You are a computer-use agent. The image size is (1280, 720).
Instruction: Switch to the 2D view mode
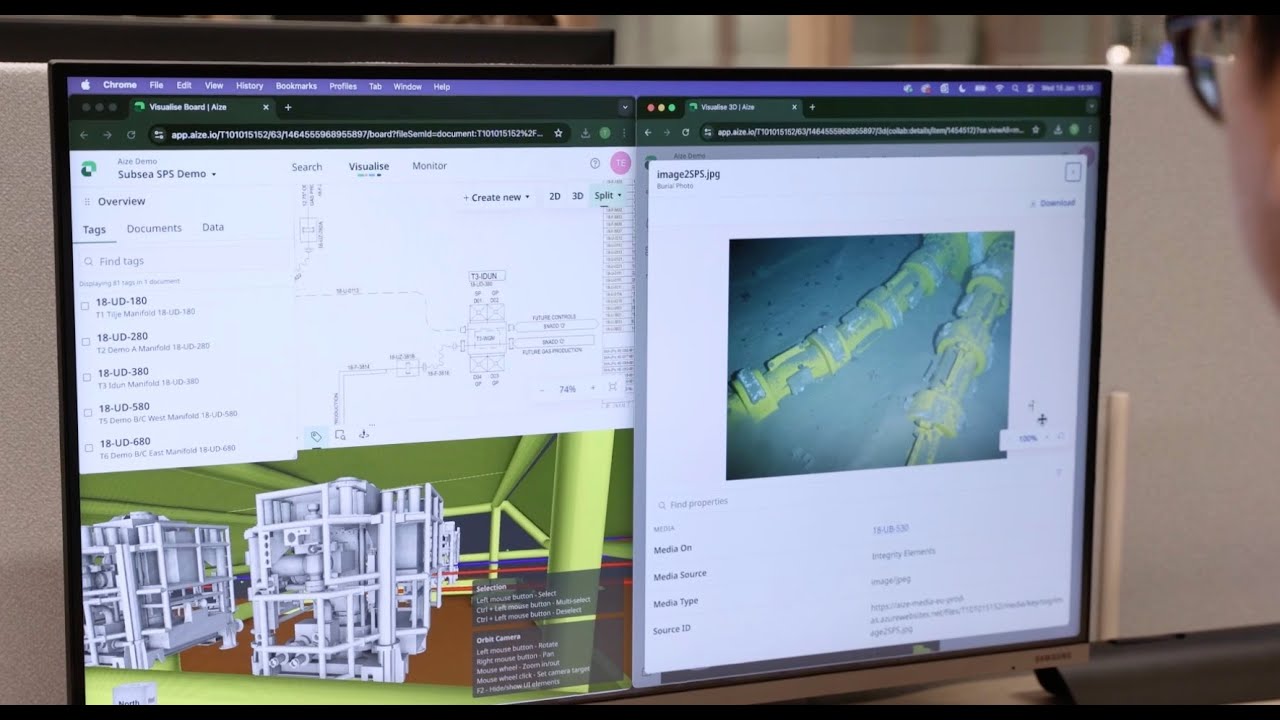(554, 196)
